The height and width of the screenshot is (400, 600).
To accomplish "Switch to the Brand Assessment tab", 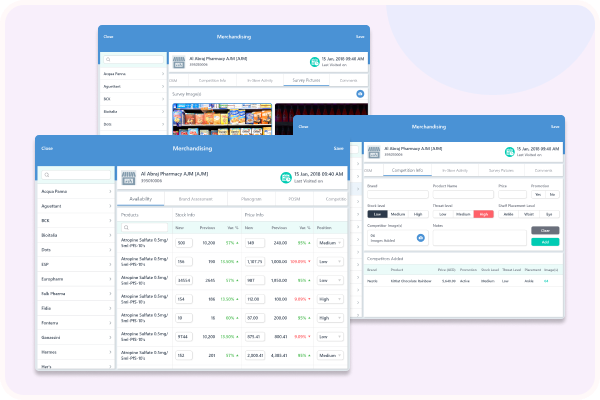I will coord(197,199).
